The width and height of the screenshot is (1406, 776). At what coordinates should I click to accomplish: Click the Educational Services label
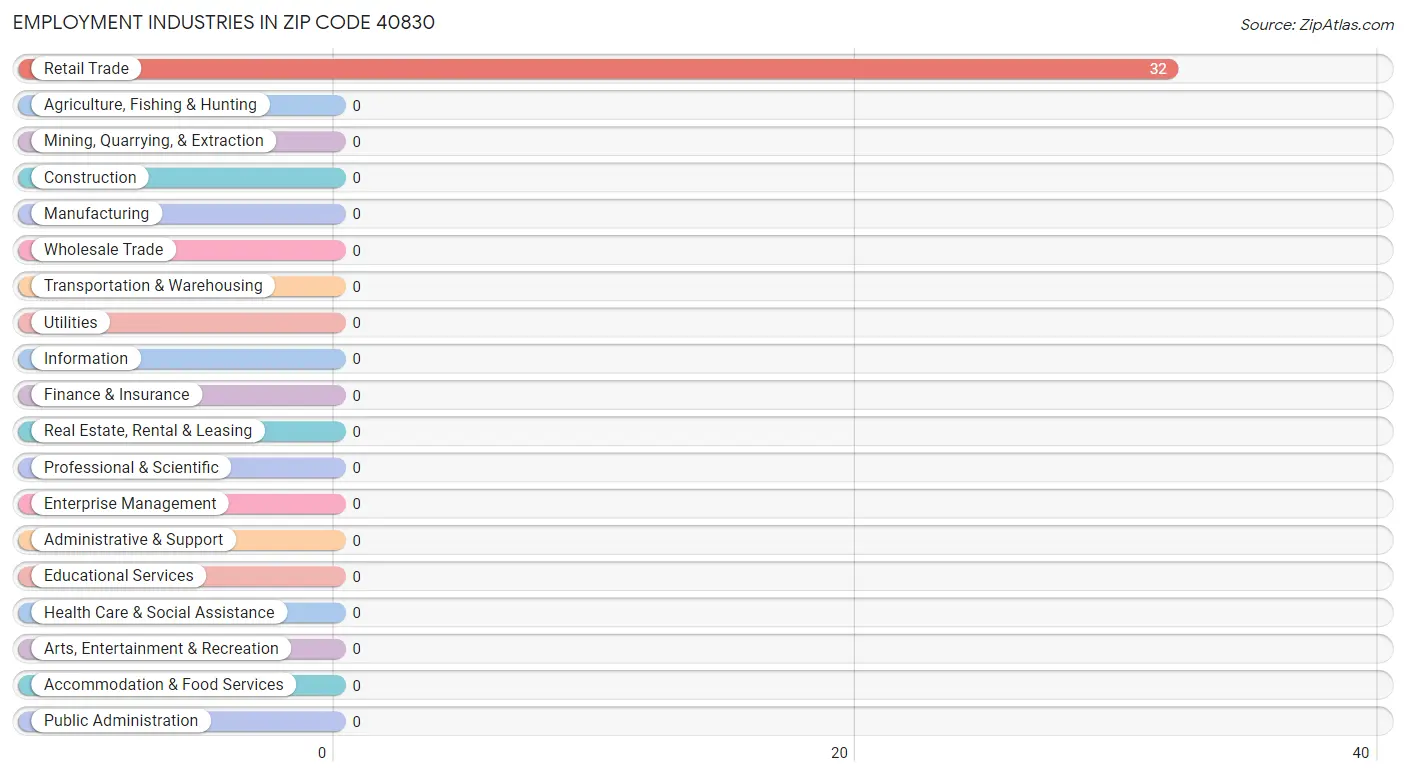pos(119,576)
